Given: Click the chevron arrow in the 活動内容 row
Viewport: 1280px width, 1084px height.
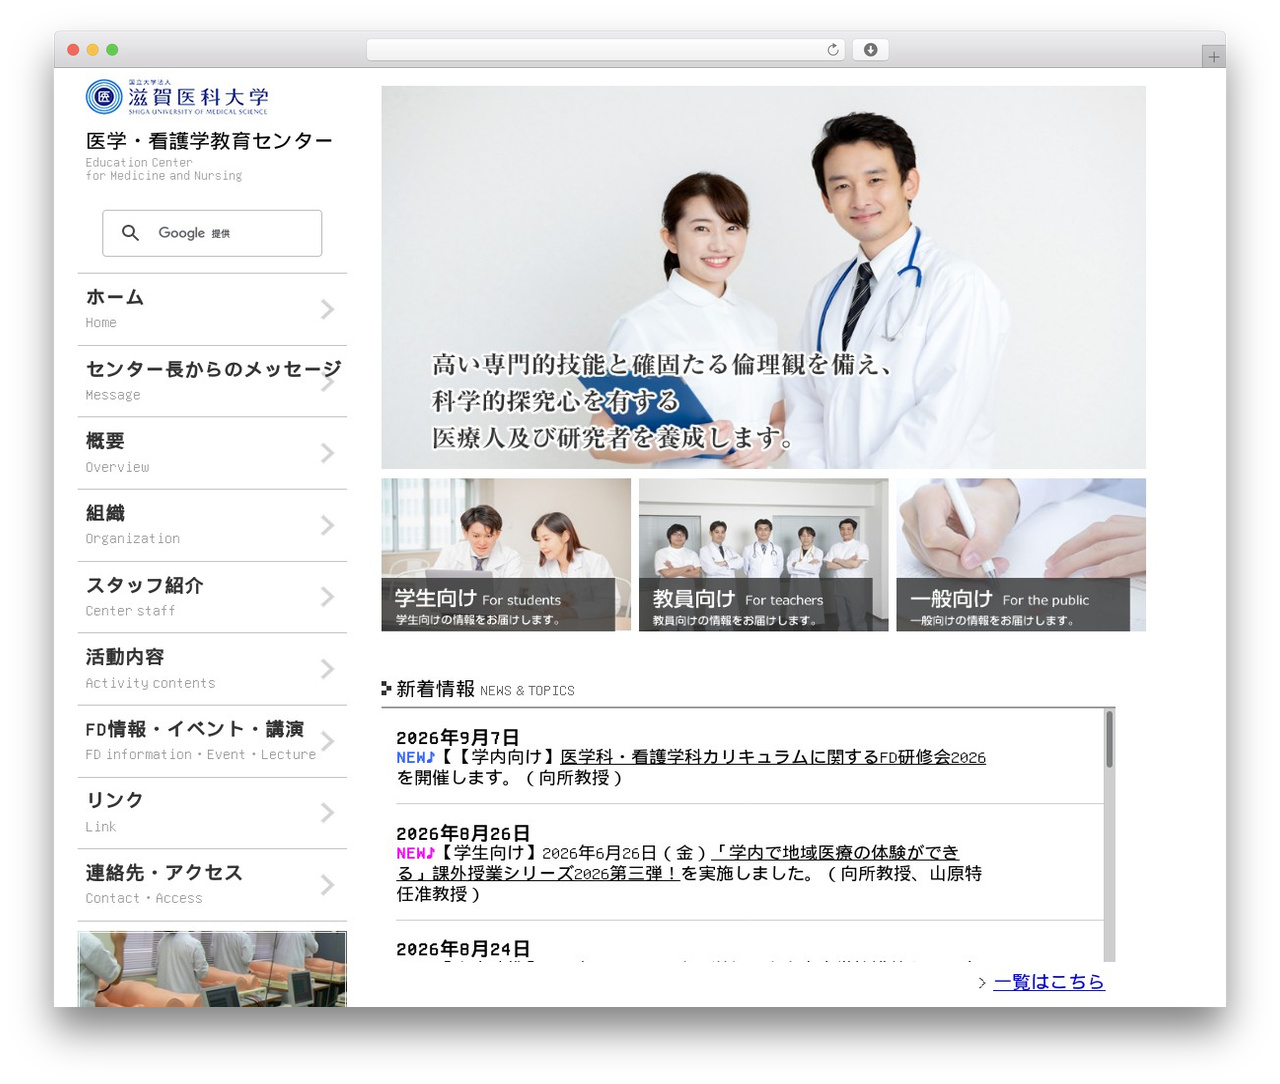Looking at the screenshot, I should 327,670.
